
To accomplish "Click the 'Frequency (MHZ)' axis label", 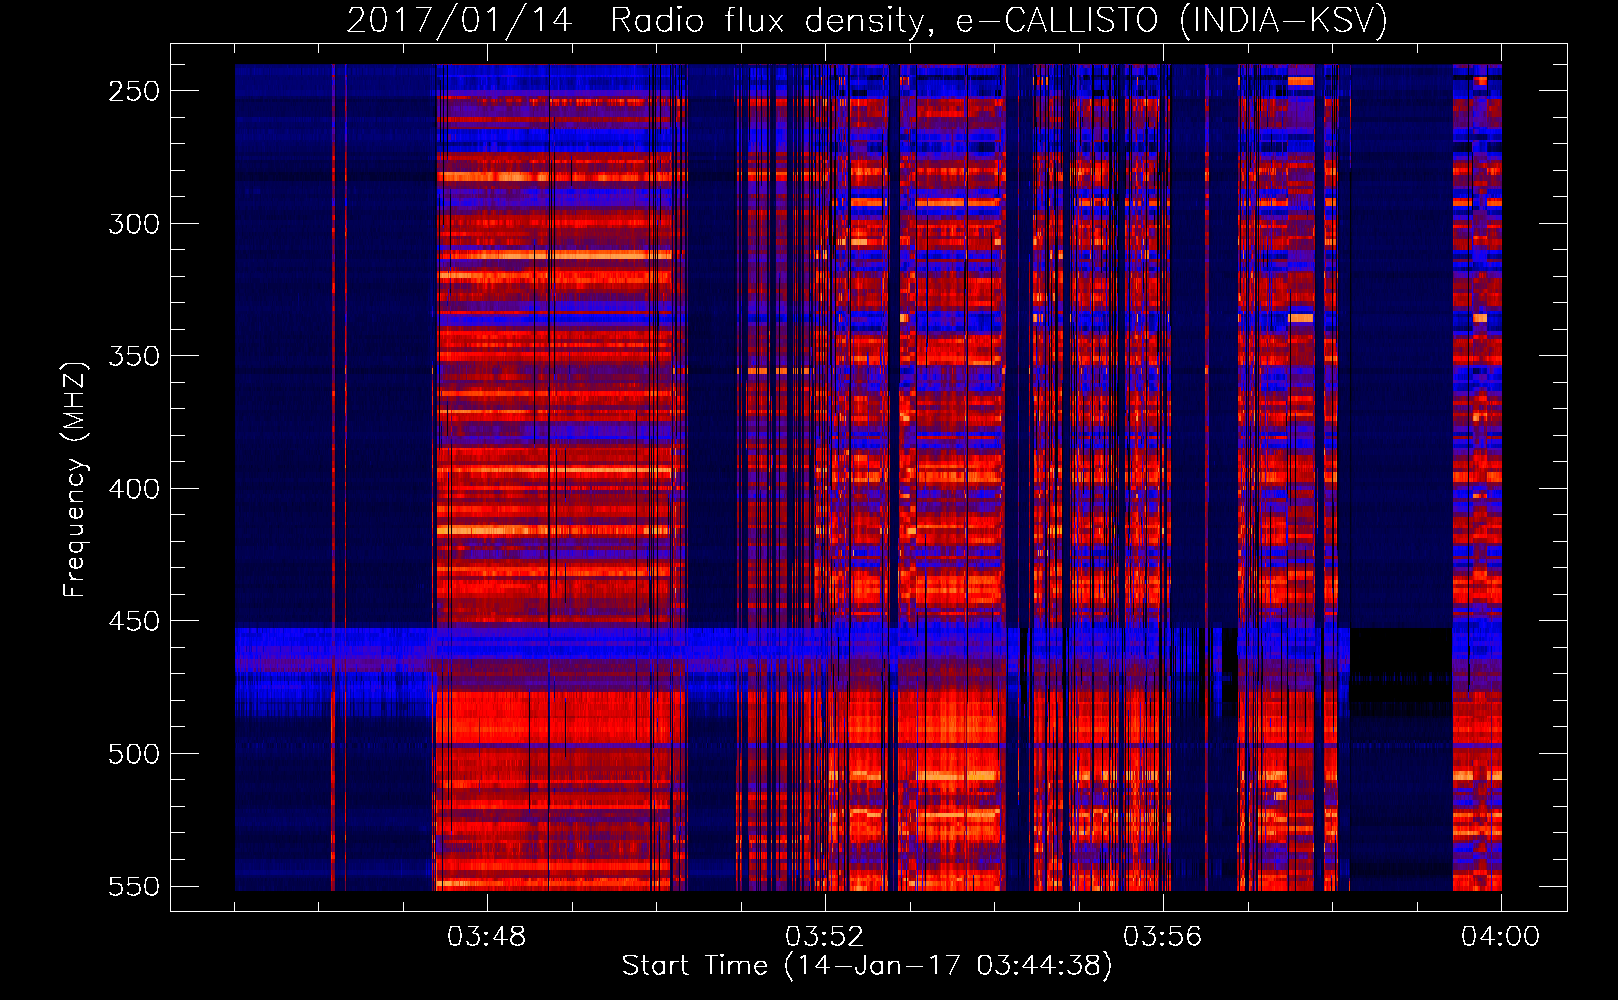I will pyautogui.click(x=75, y=479).
